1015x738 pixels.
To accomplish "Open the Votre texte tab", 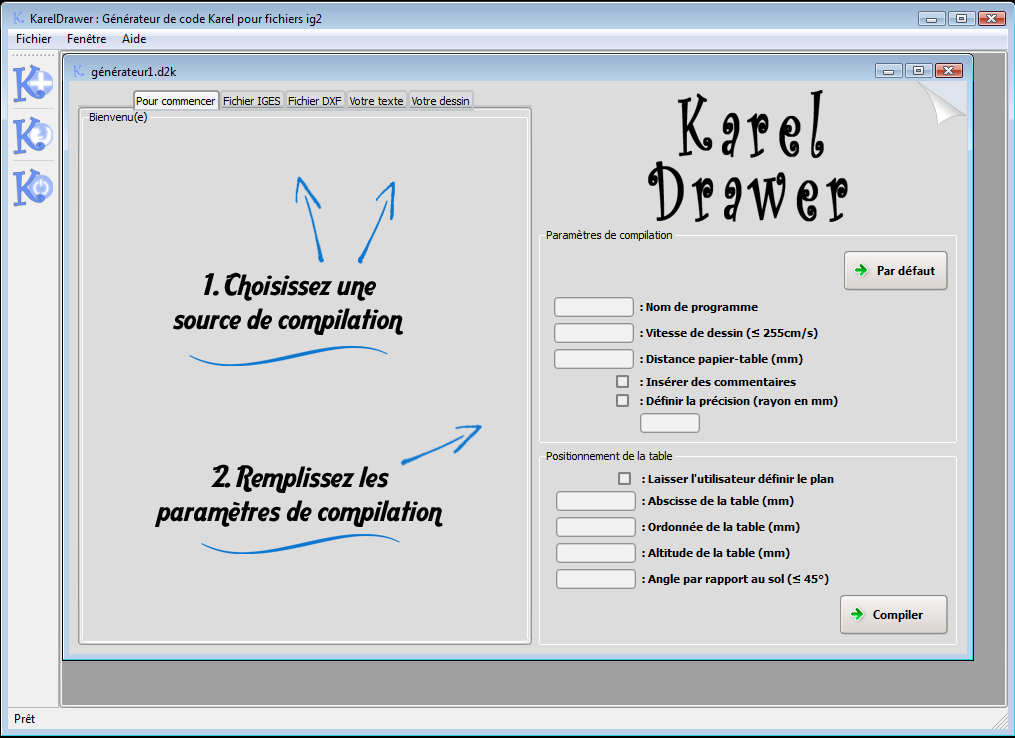I will 376,101.
